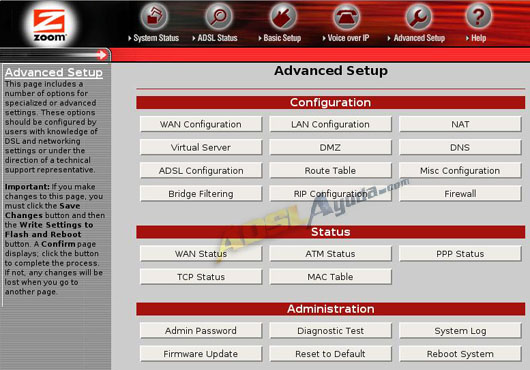View the Route Table

330,171
